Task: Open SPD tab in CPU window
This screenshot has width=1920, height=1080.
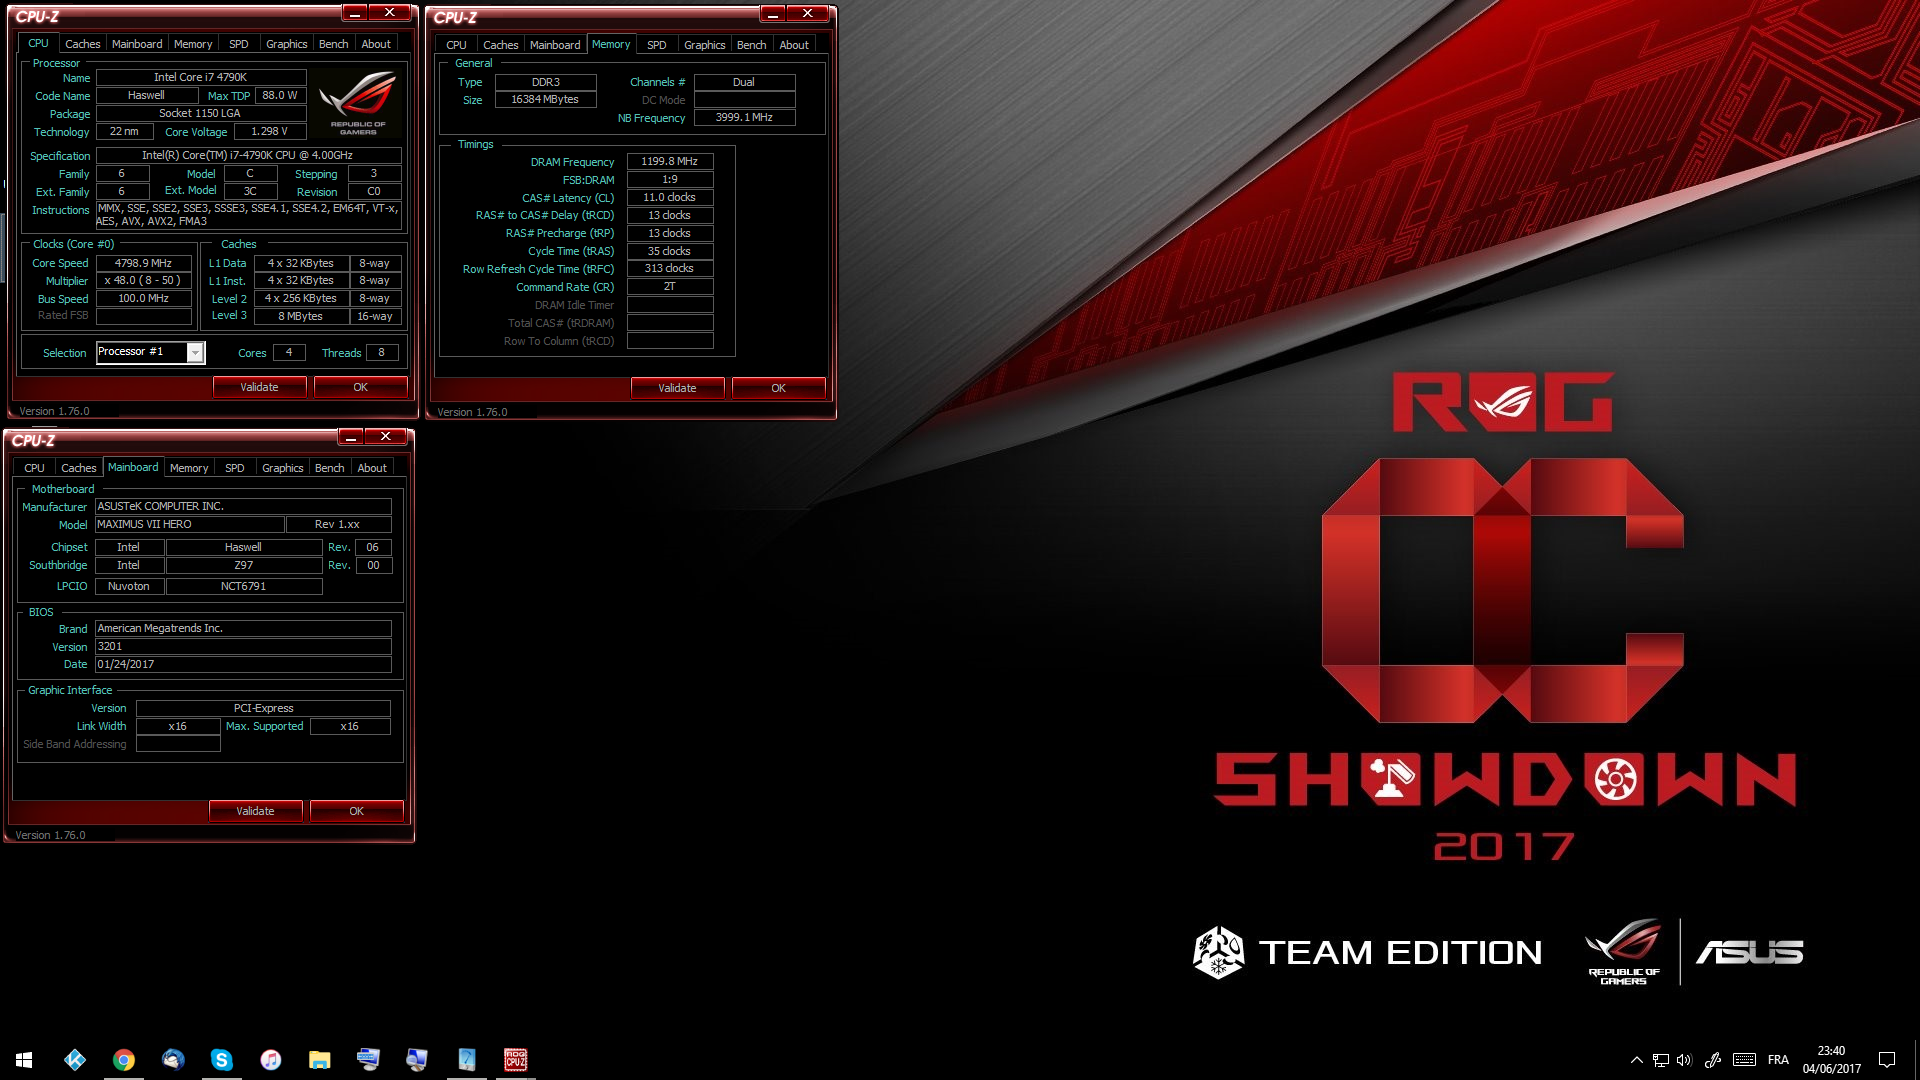Action: (x=238, y=44)
